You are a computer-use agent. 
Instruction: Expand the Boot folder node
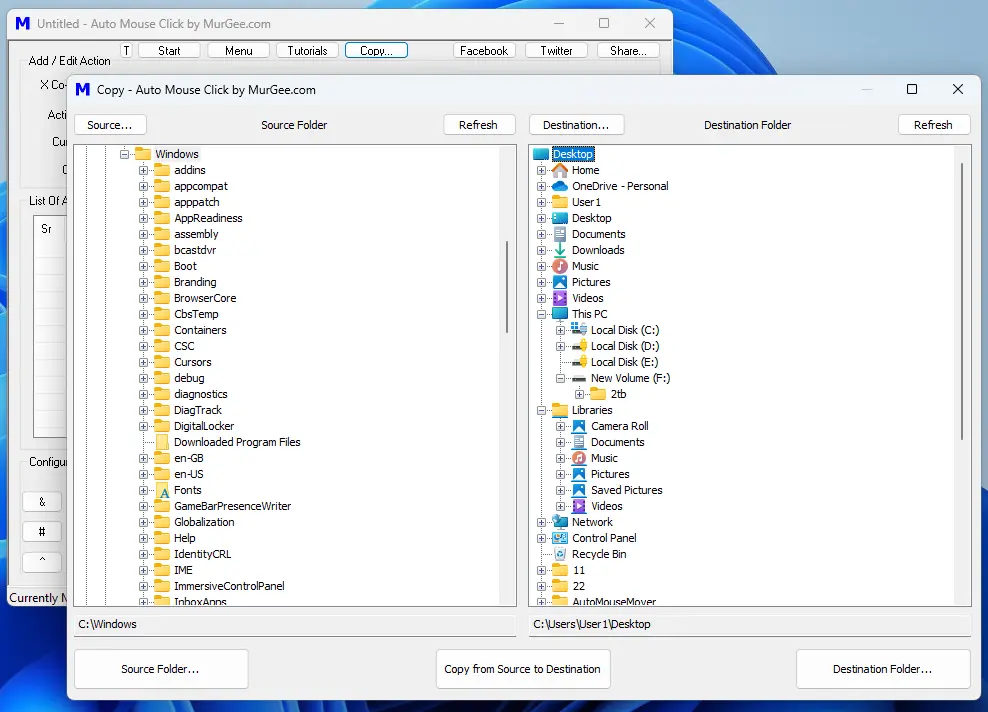(x=144, y=266)
